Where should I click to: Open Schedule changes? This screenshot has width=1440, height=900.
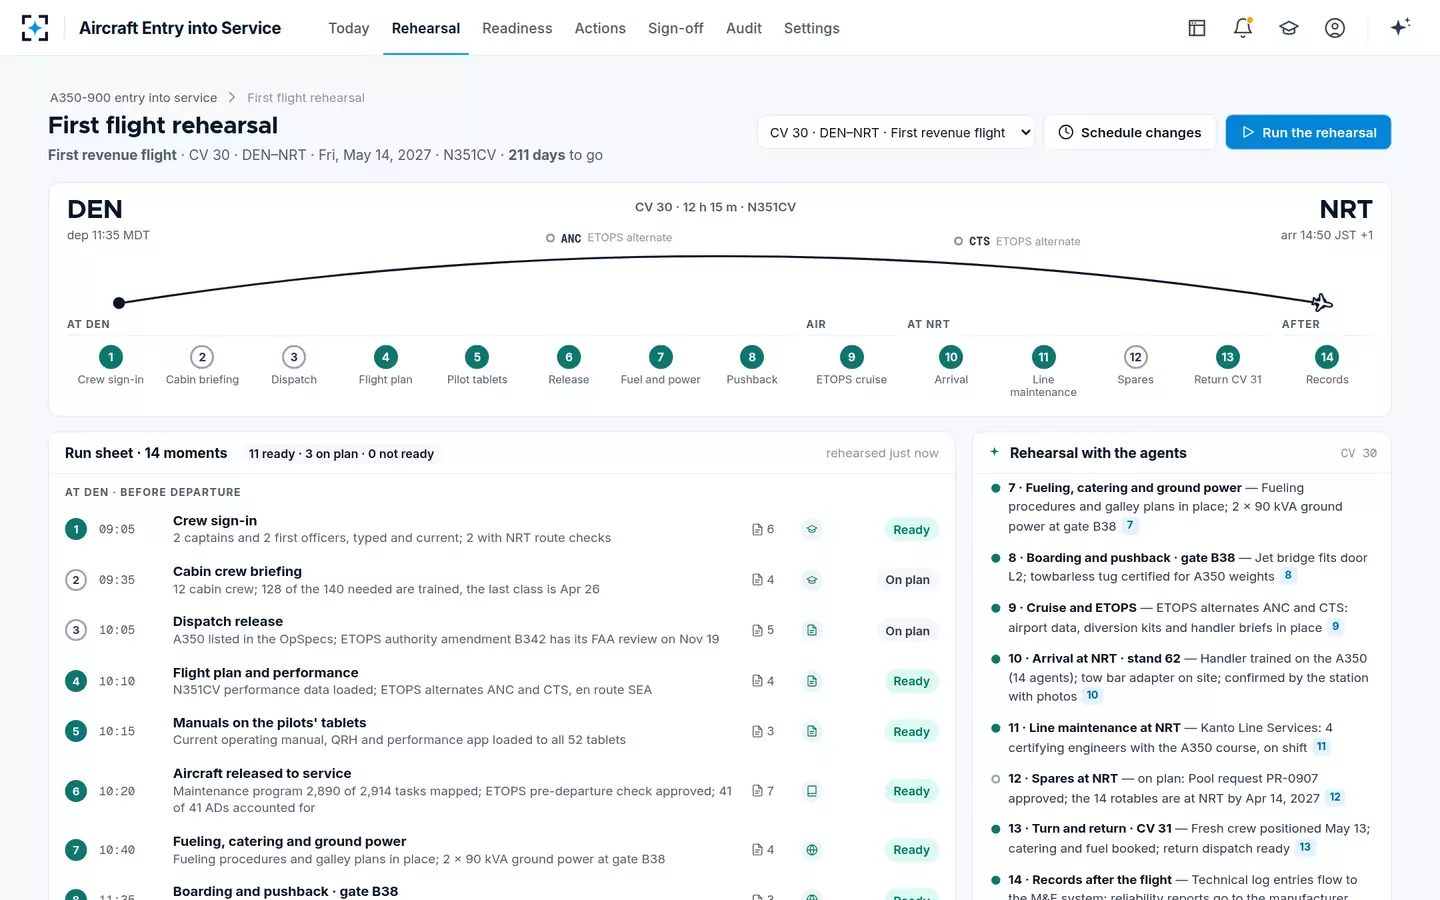[x=1130, y=132]
